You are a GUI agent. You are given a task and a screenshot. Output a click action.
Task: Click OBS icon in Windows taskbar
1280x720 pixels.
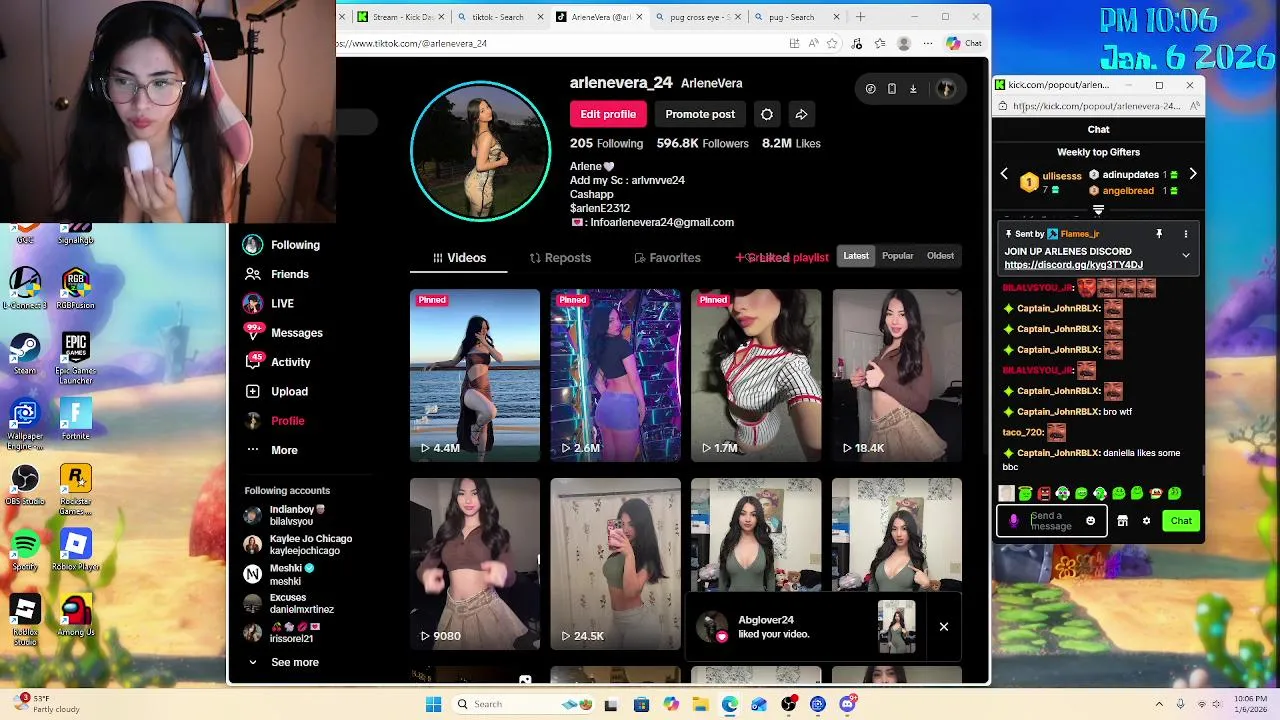point(789,704)
